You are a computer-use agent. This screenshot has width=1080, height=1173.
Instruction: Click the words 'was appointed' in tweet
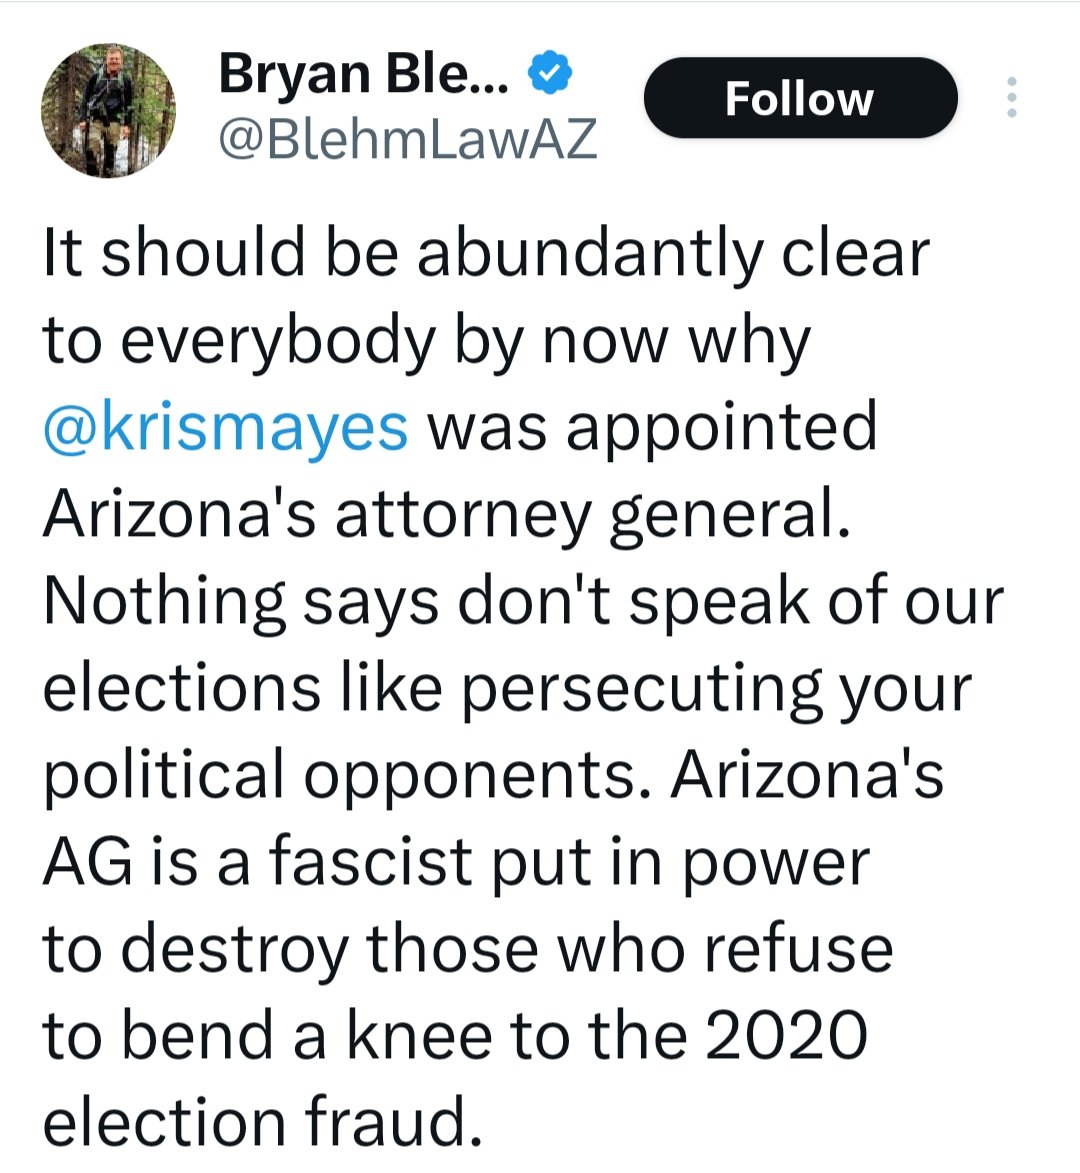(x=652, y=427)
